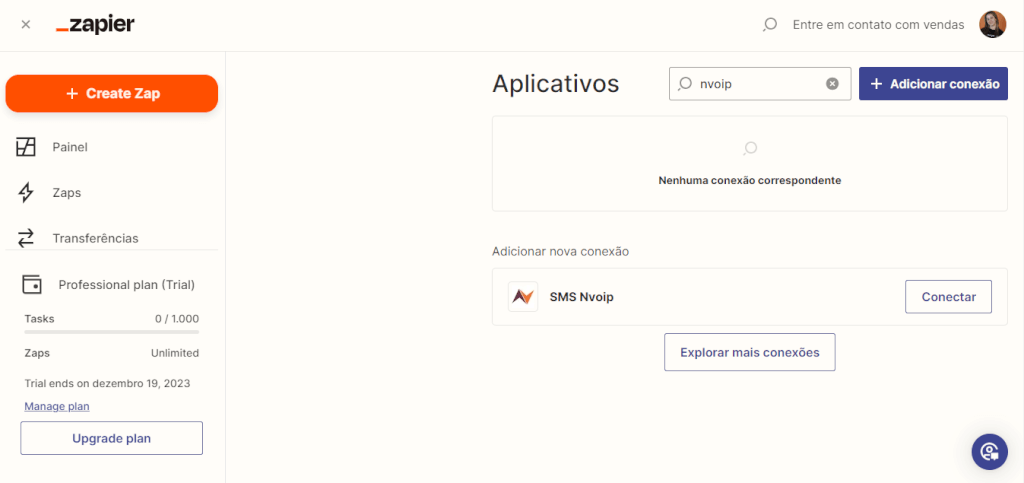
Task: Click the Painel dashboard icon
Action: (25, 148)
